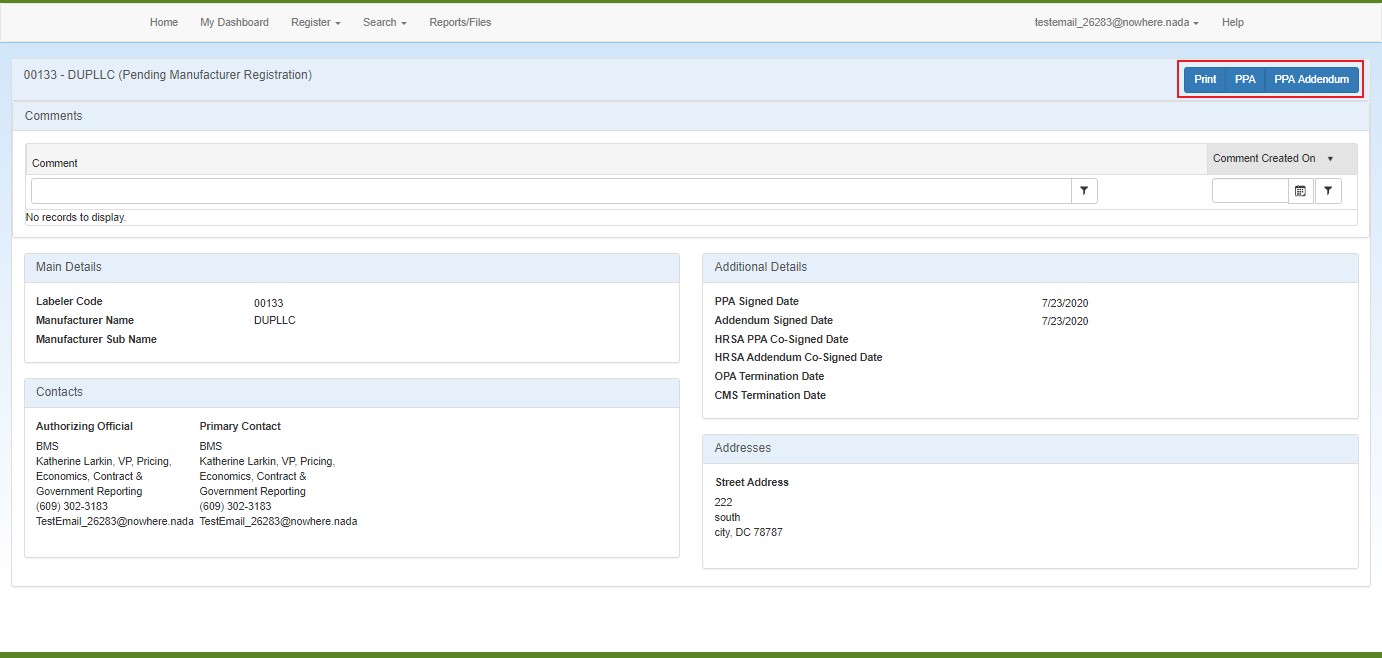Click the Authorizing Official phone number
The image size is (1382, 658).
[x=72, y=506]
